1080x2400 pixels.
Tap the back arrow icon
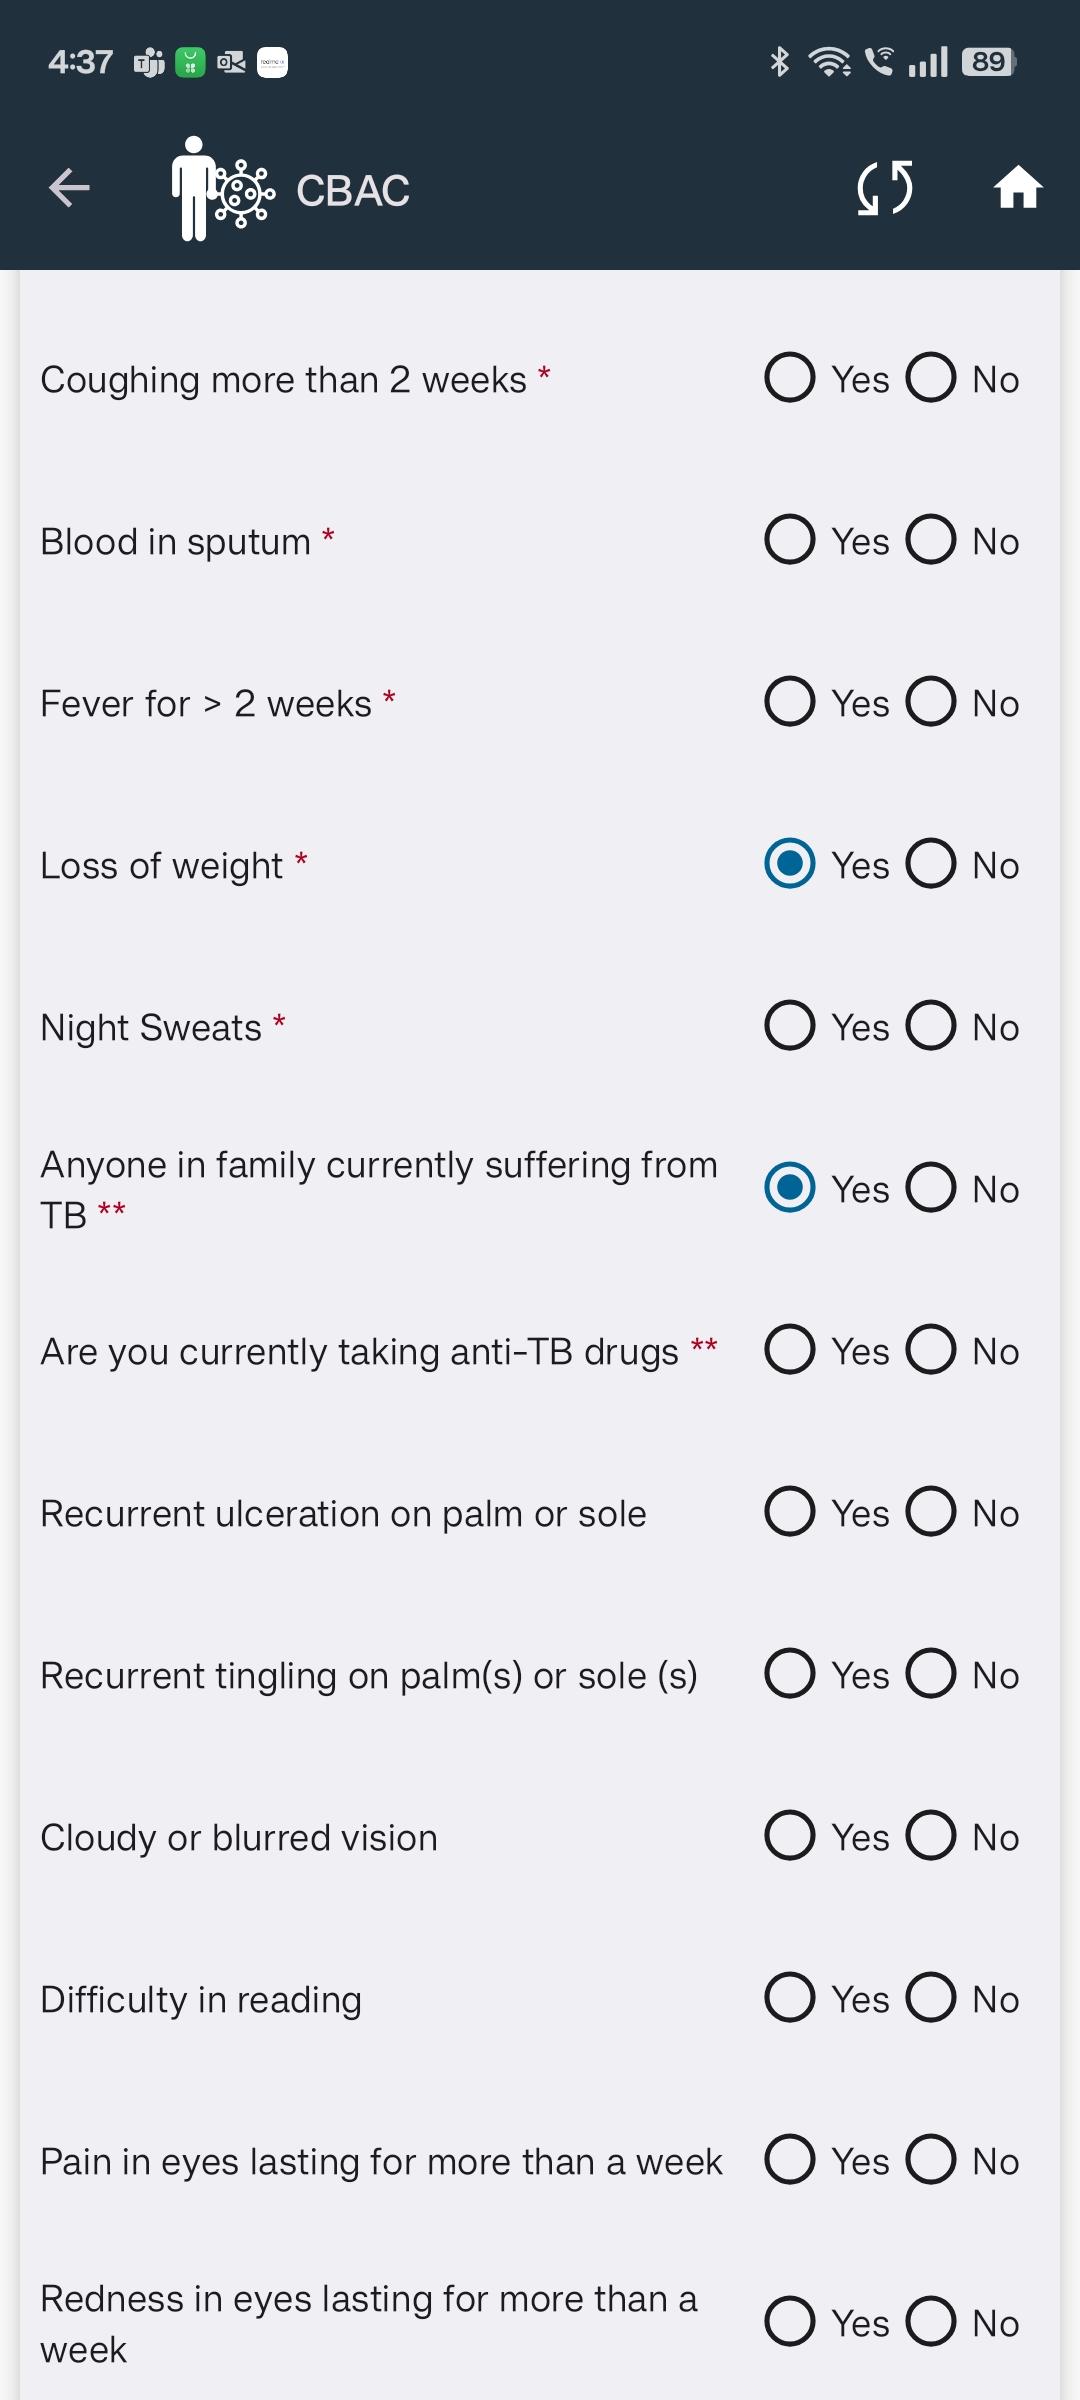pos(69,188)
